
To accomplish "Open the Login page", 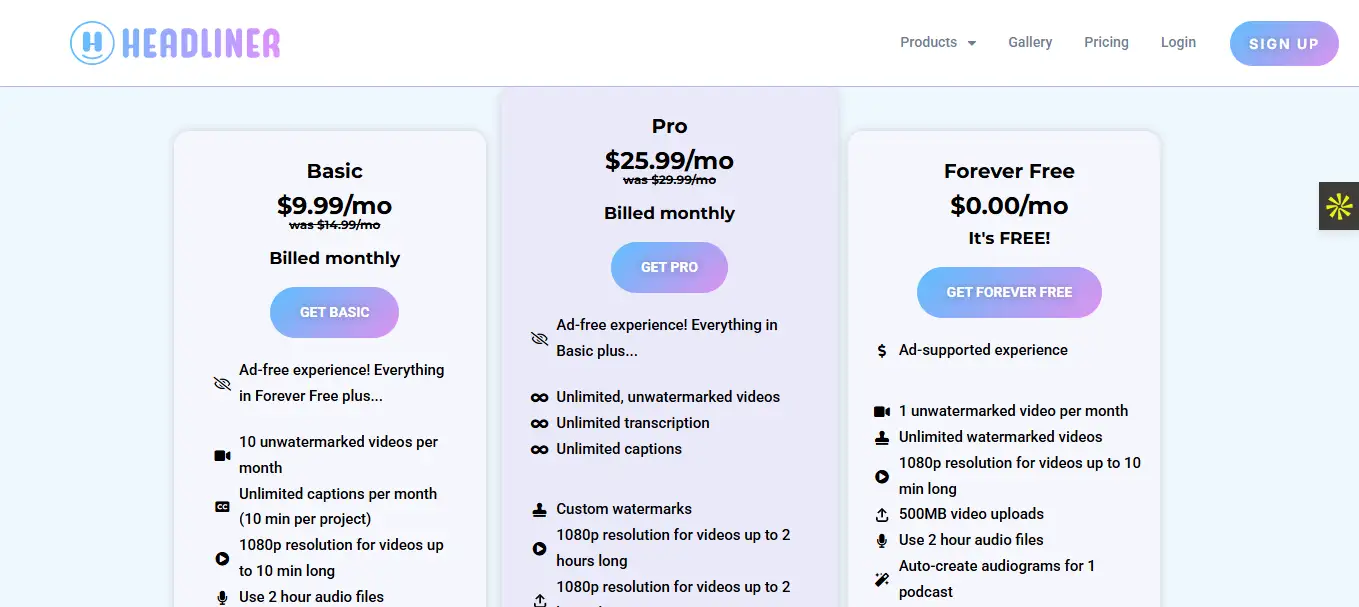I will (1178, 42).
